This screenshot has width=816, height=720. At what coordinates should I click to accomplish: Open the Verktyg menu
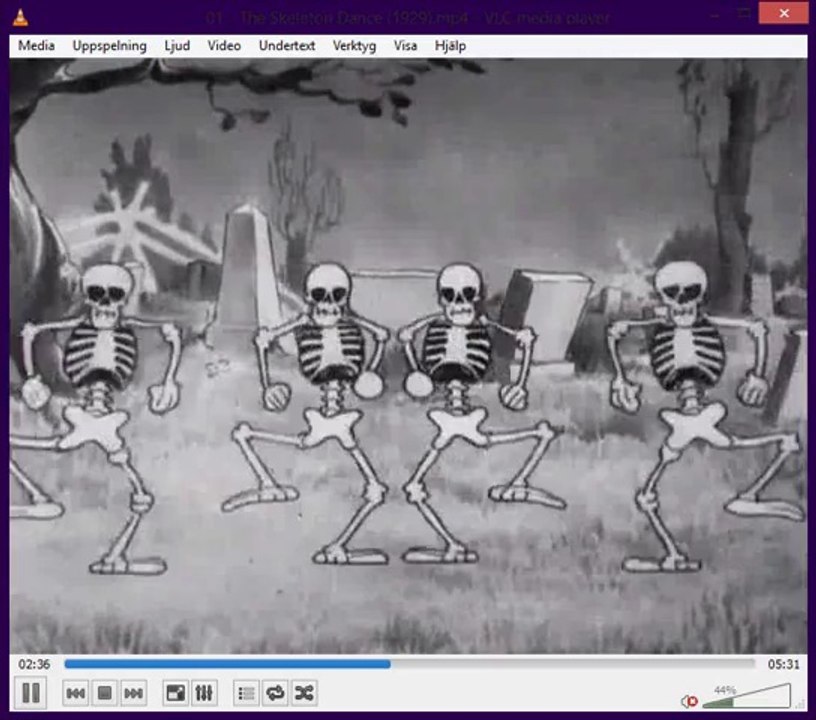click(354, 46)
